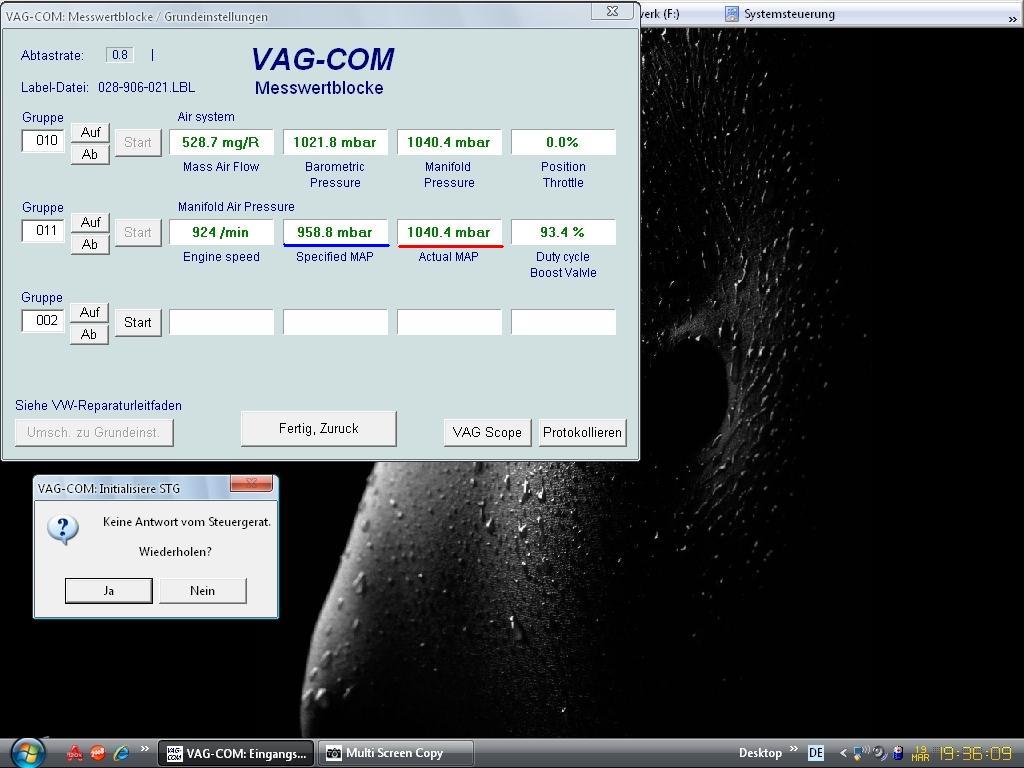Click the Abtastrate 0.8 field
This screenshot has width=1024, height=768.
tap(120, 55)
